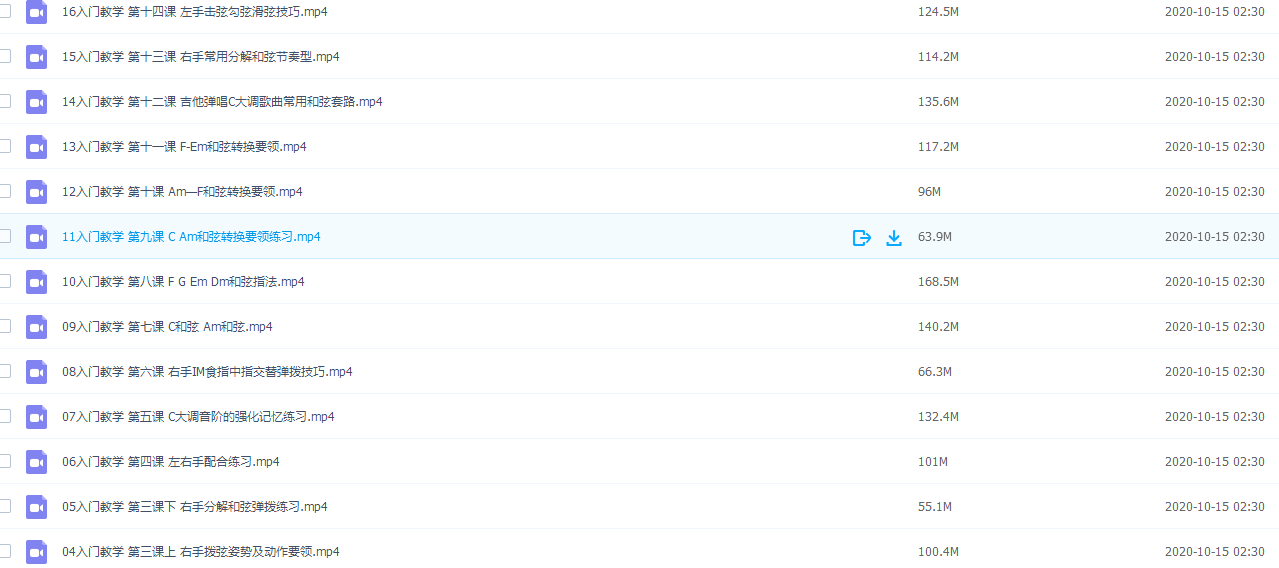Select the checkbox for 12入门教学 第十课
1279x568 pixels.
pos(4,191)
